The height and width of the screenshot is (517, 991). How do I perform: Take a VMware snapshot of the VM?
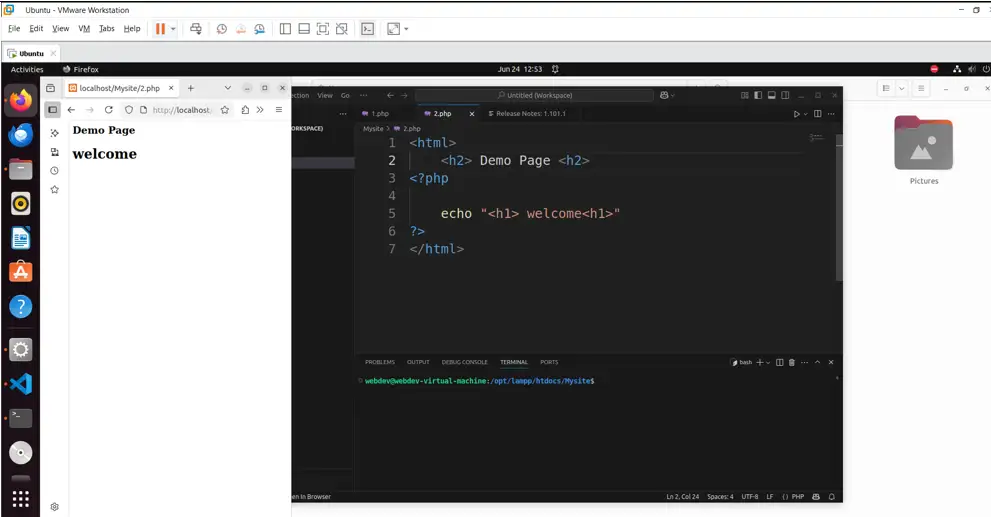pos(222,29)
